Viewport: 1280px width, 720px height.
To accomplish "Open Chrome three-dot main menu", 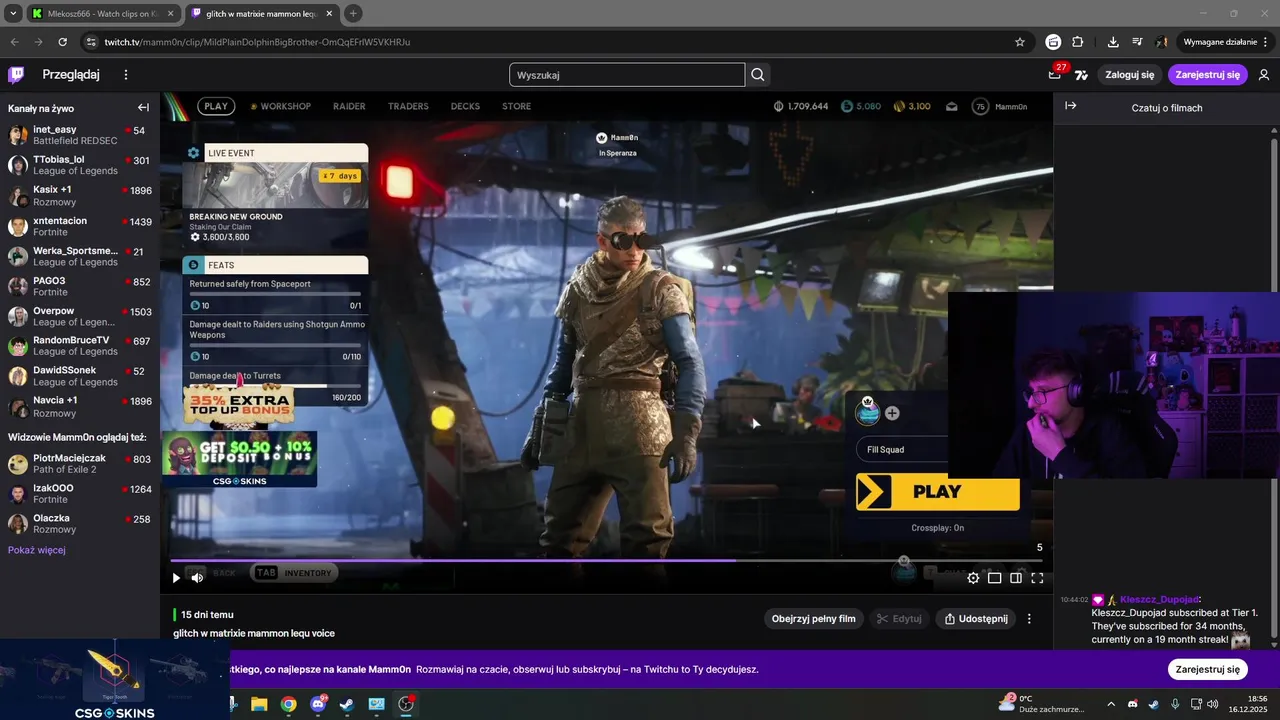I will click(x=1267, y=42).
